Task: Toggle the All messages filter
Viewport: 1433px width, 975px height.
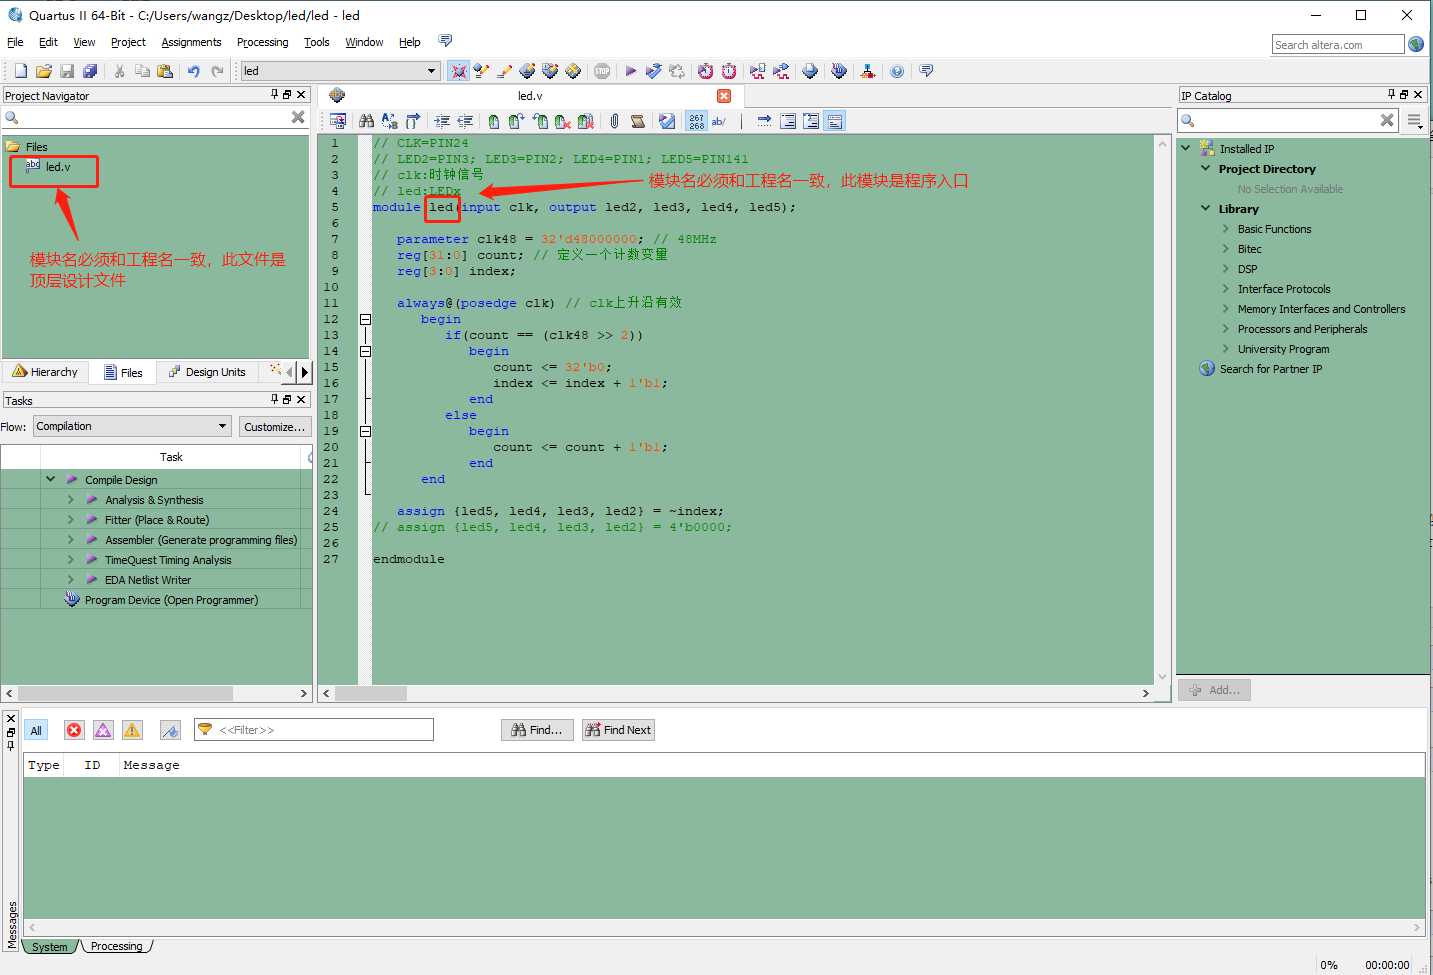Action: tap(36, 730)
